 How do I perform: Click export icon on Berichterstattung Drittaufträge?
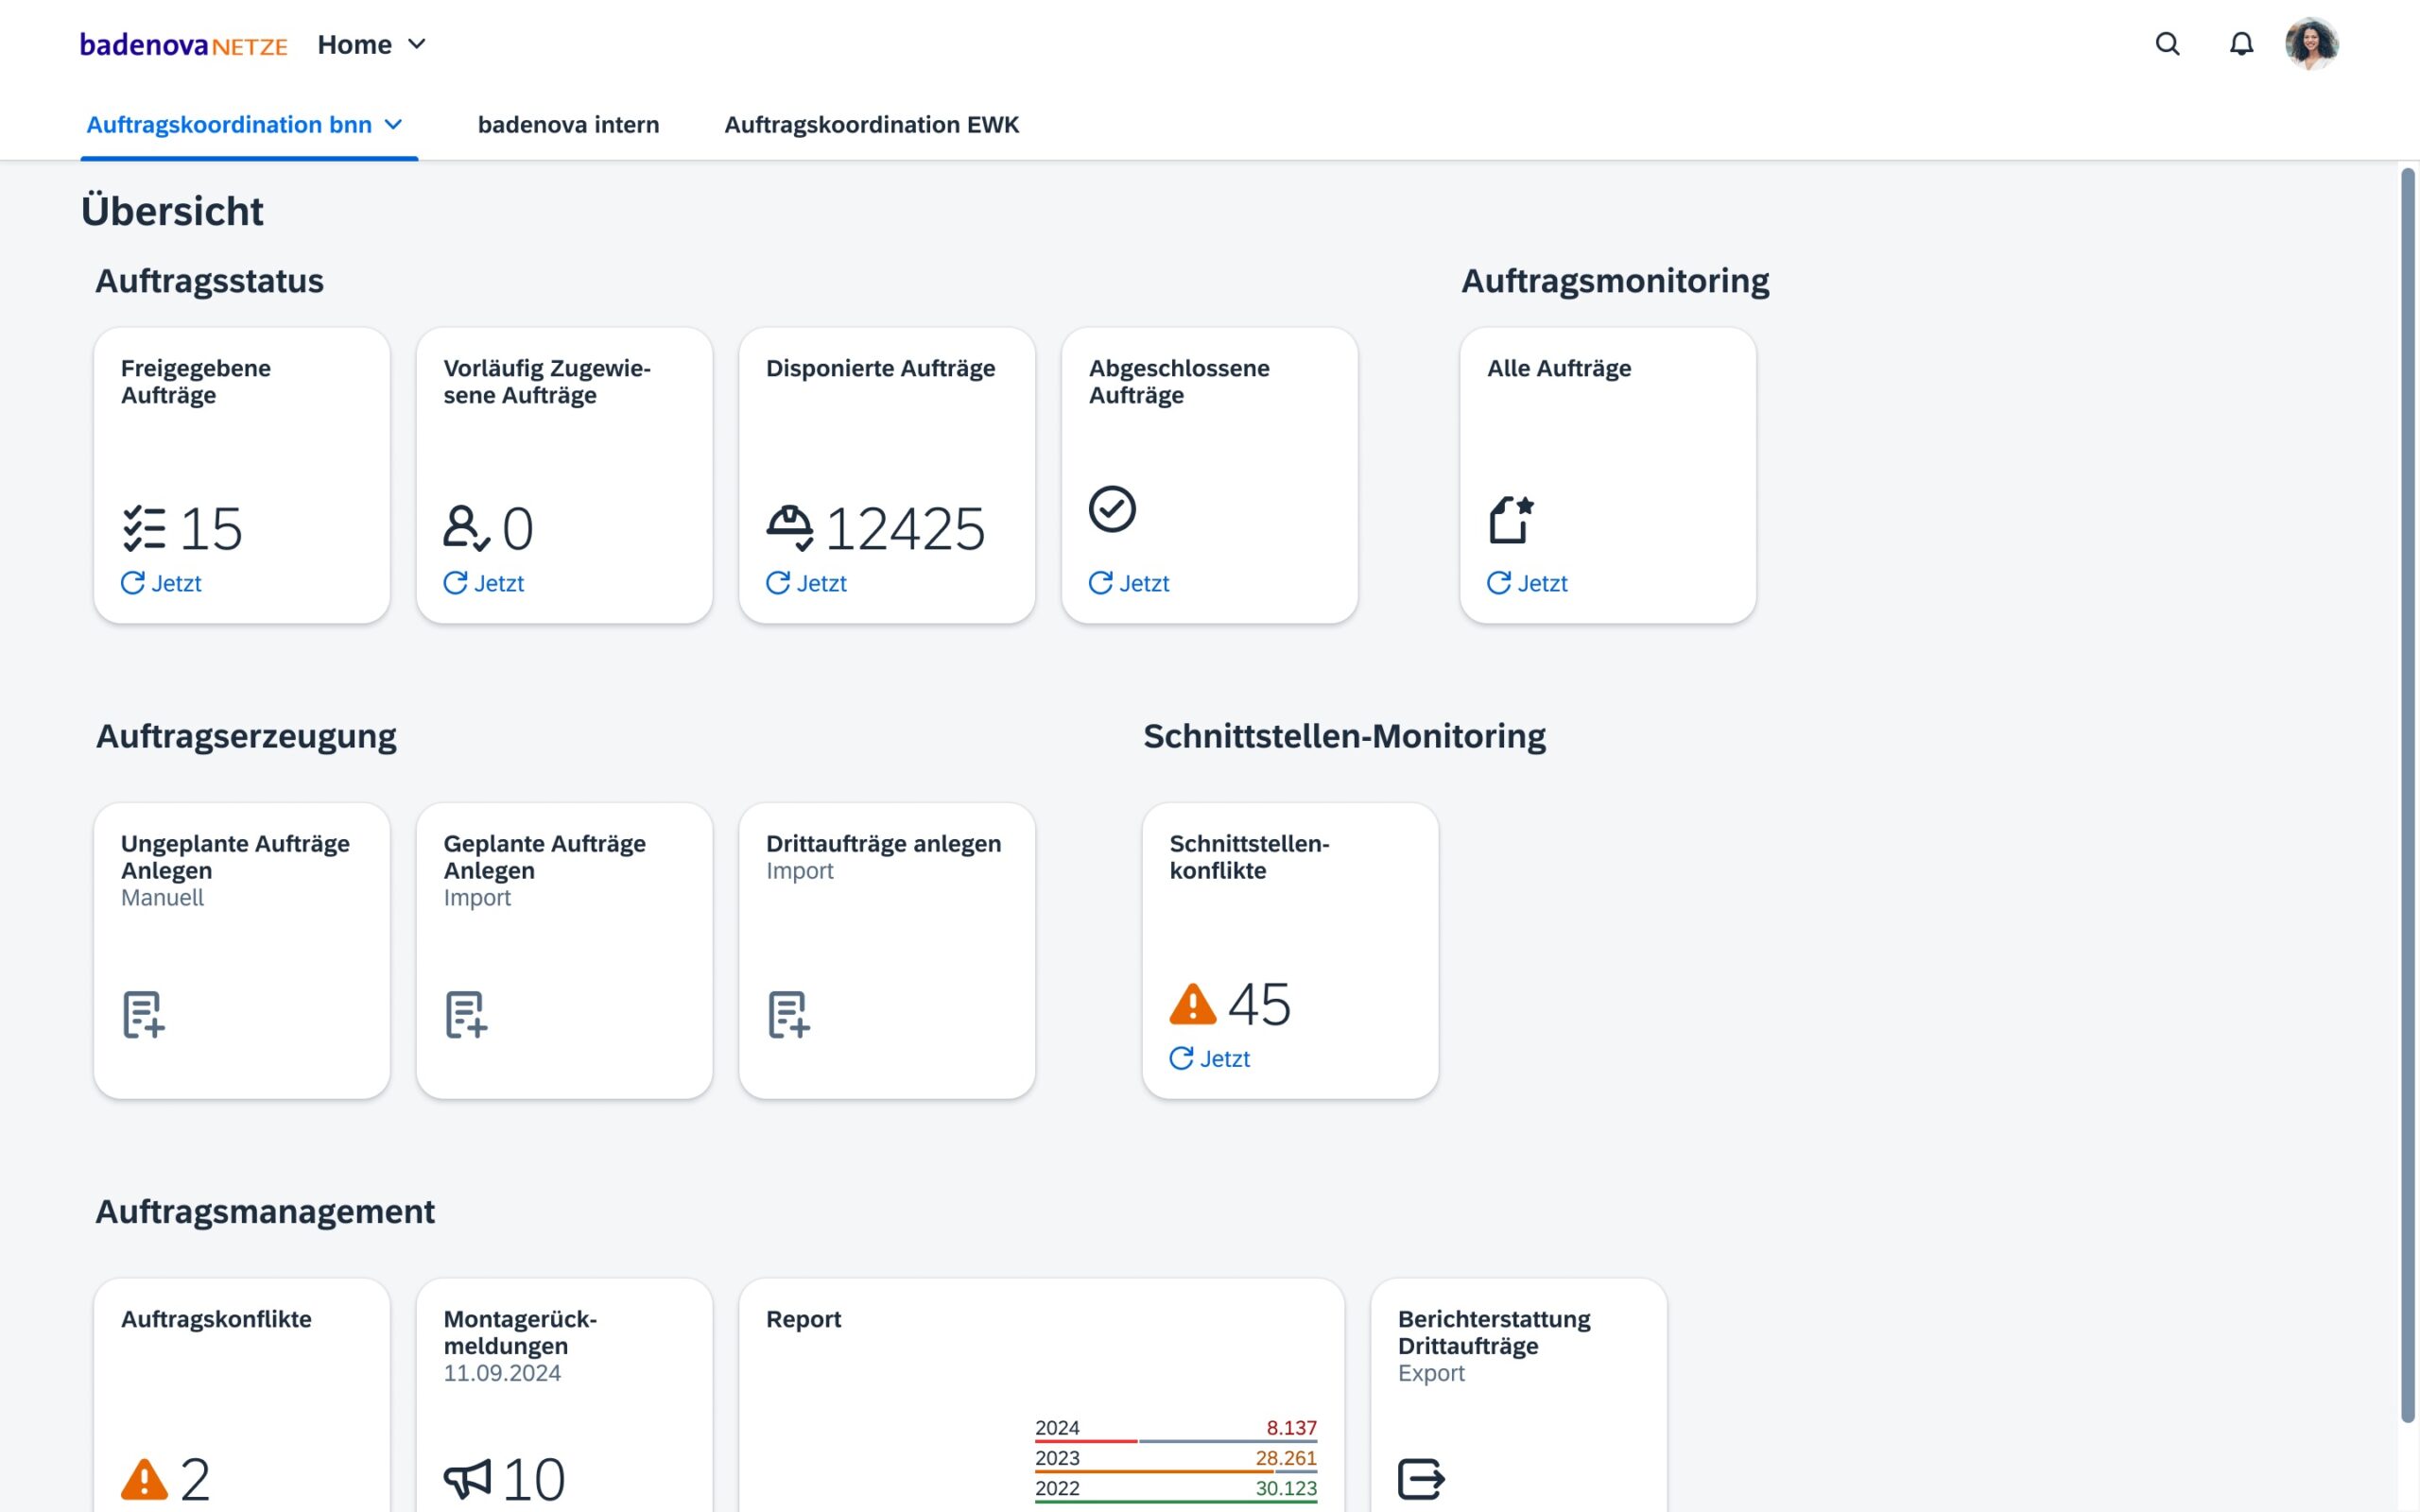point(1422,1479)
